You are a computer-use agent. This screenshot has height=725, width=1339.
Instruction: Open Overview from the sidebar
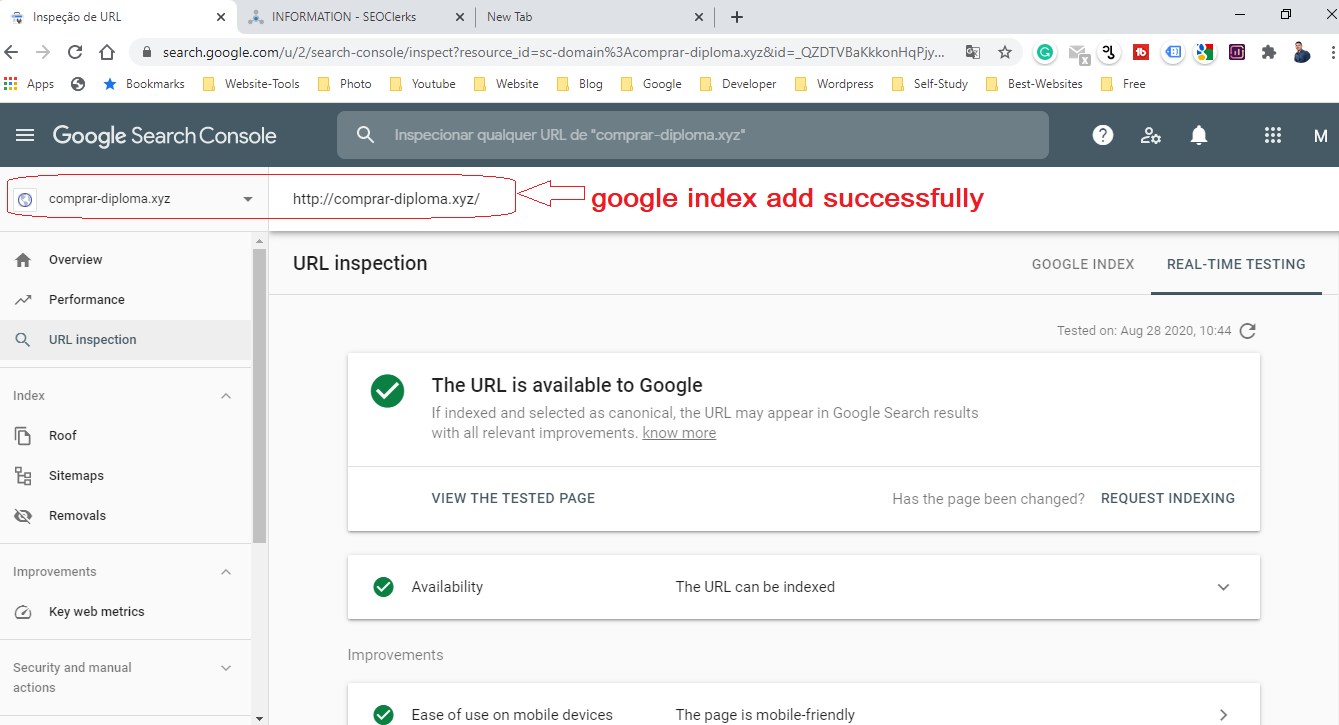75,259
